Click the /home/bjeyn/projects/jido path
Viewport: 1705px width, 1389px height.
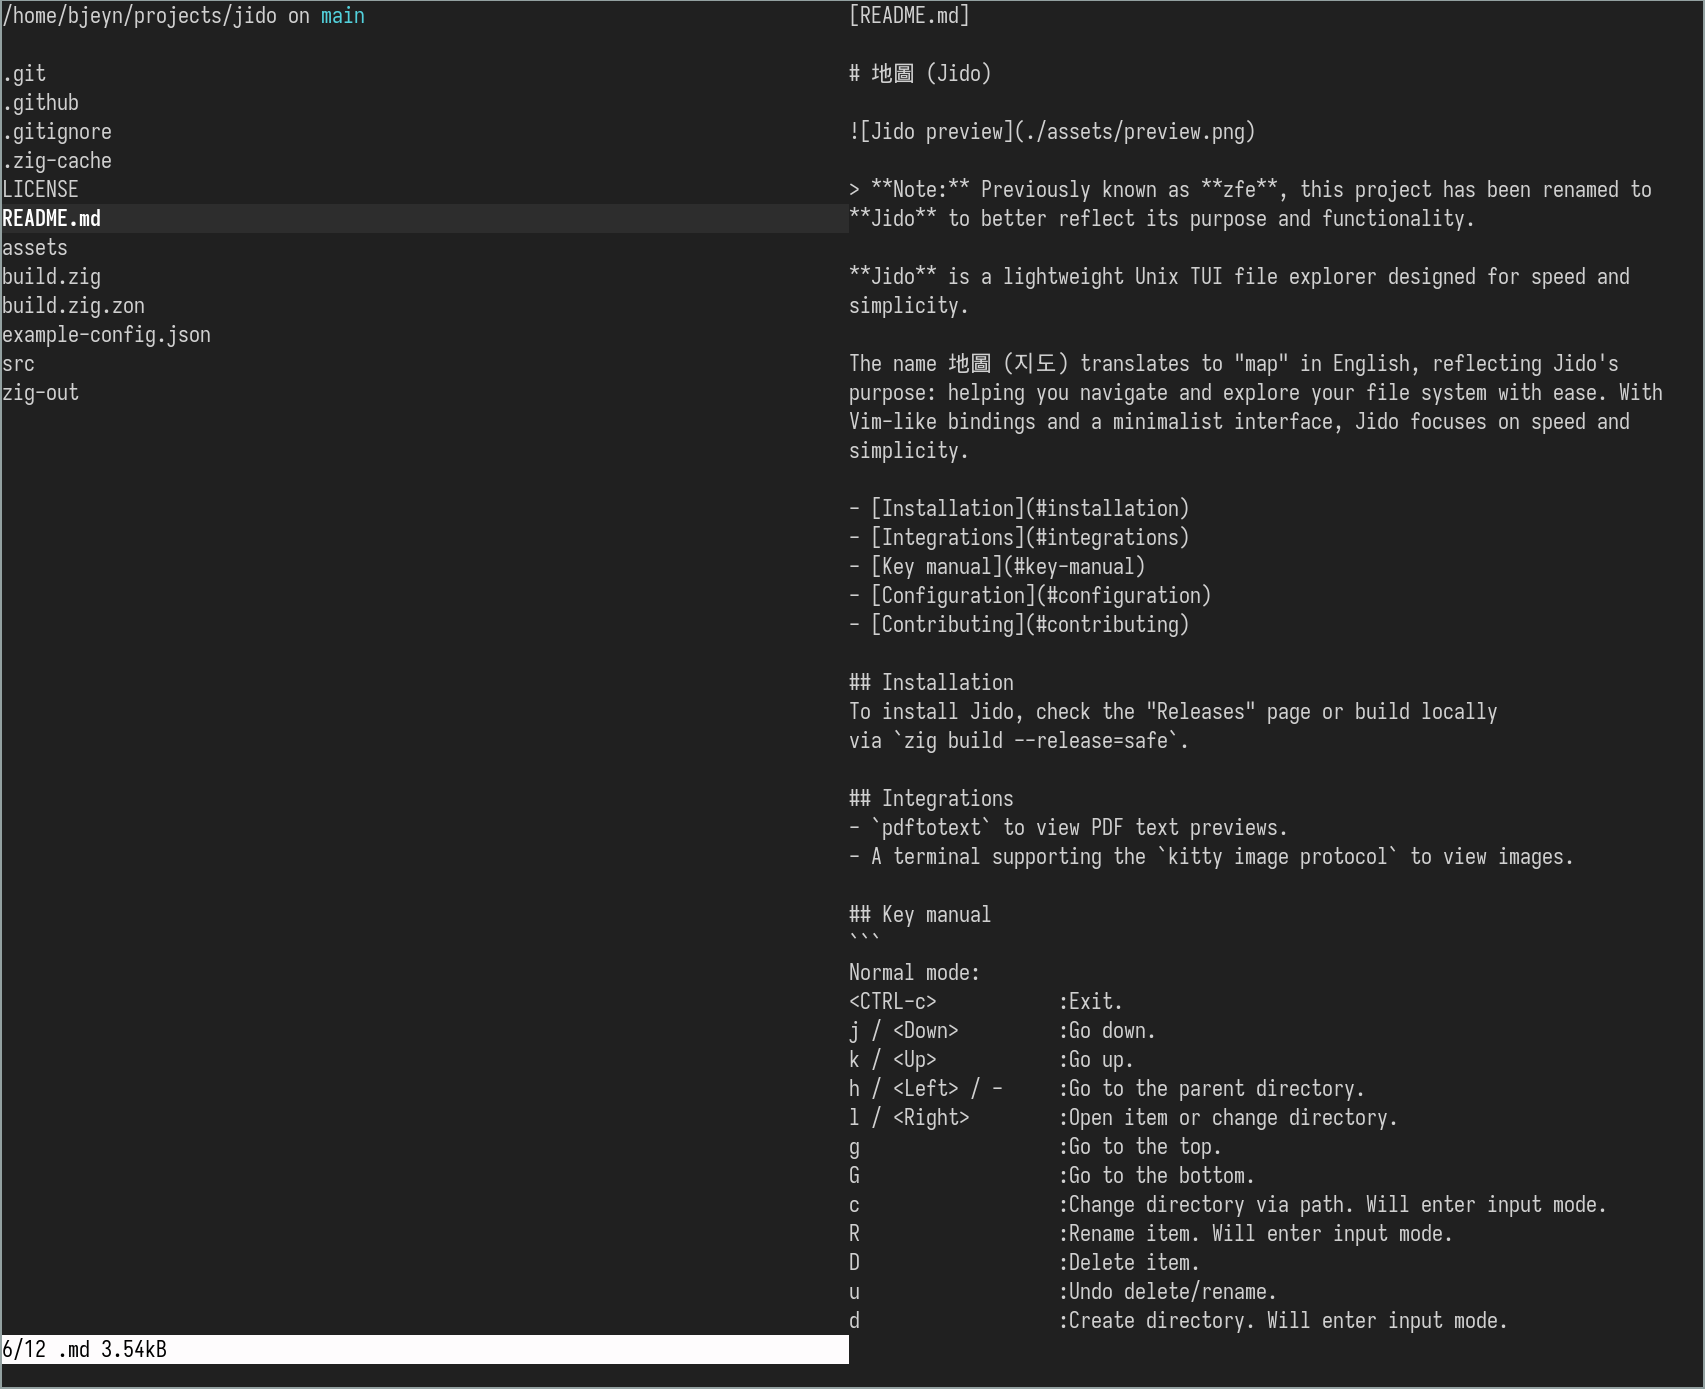coord(140,16)
